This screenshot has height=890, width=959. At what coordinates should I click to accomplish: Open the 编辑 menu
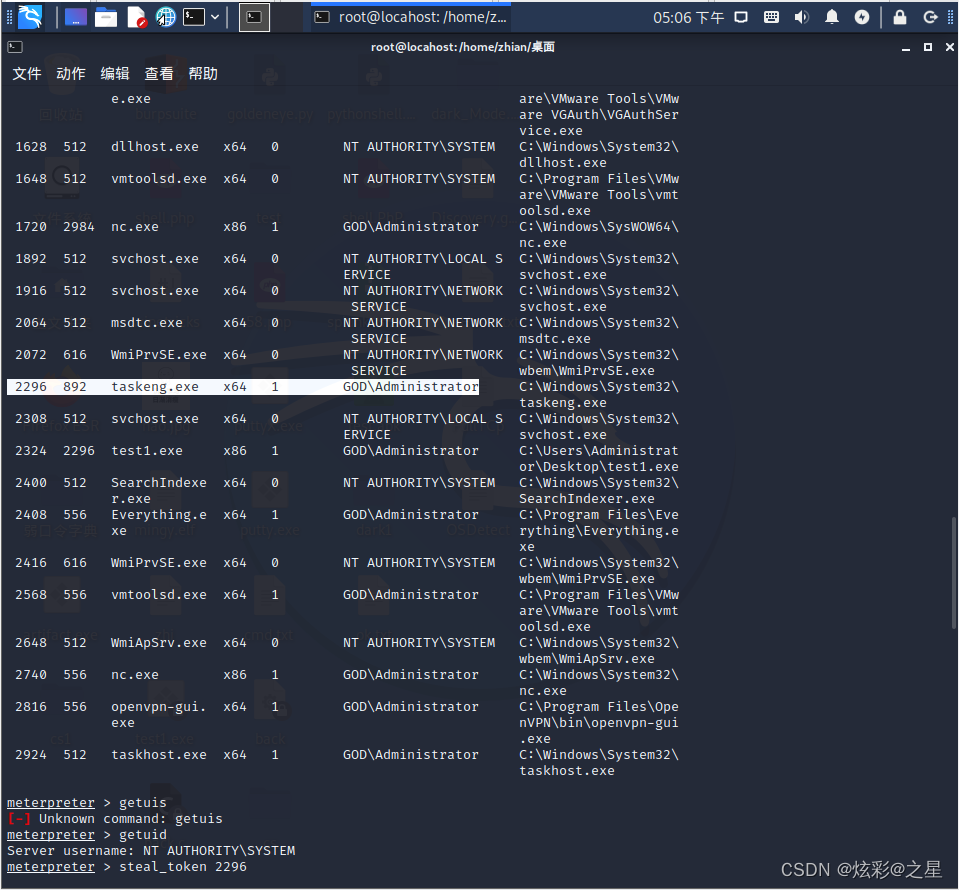click(x=115, y=73)
